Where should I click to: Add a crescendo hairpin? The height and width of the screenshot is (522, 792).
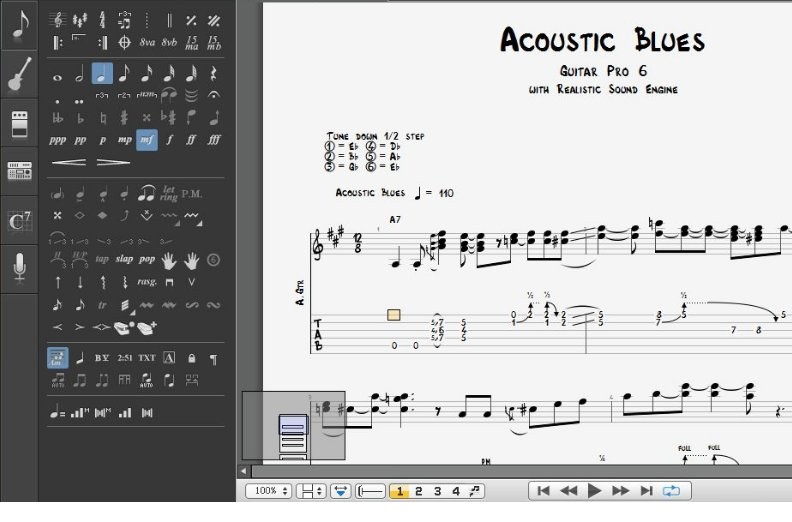pos(69,163)
